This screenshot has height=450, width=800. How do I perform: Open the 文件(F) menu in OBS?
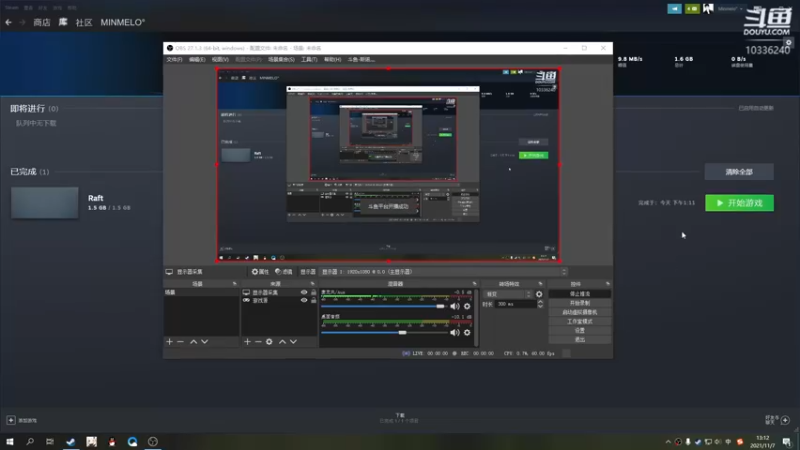point(174,60)
